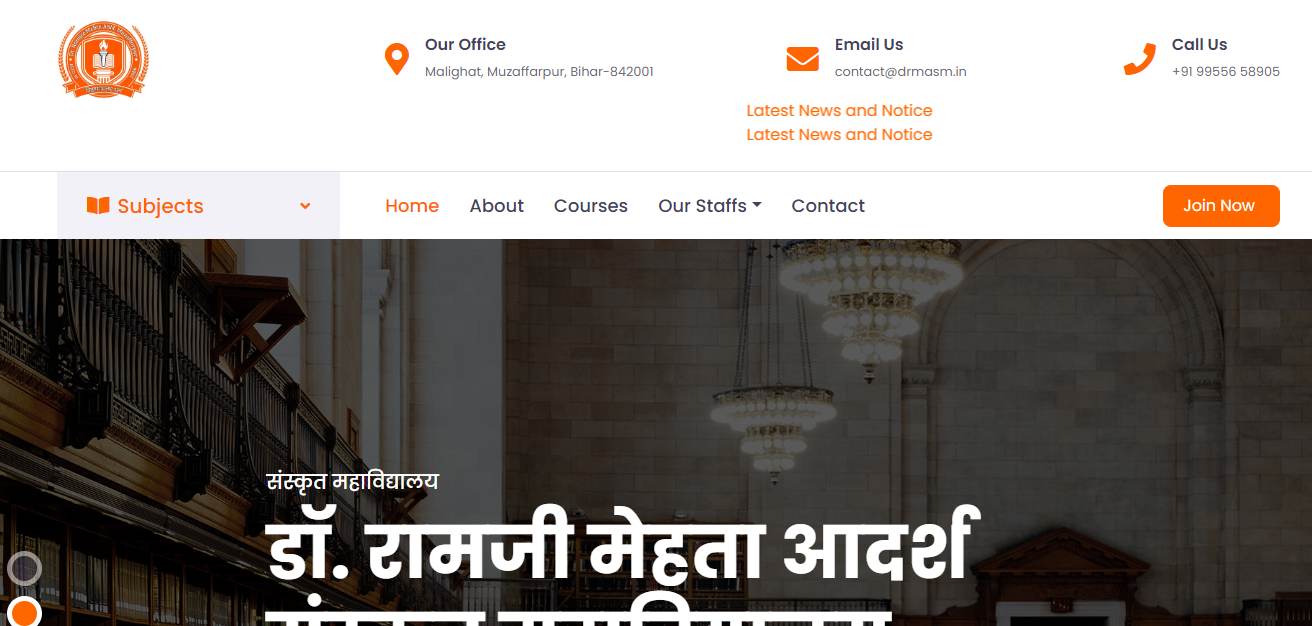1312x626 pixels.
Task: Open the second Latest News and Notice link
Action: pos(839,135)
